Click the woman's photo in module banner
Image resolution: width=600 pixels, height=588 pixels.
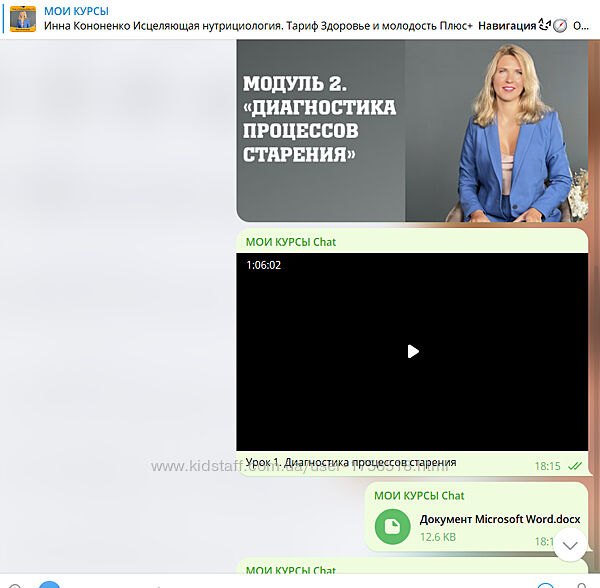pos(500,131)
